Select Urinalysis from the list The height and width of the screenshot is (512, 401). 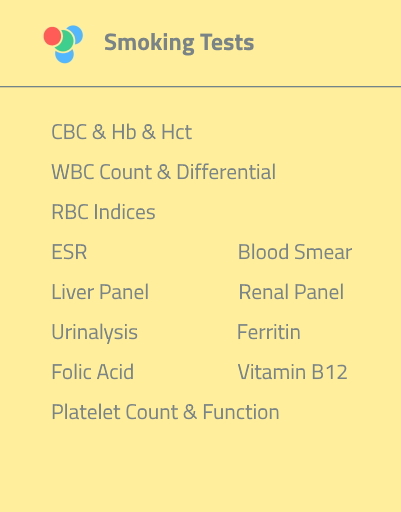click(x=95, y=332)
